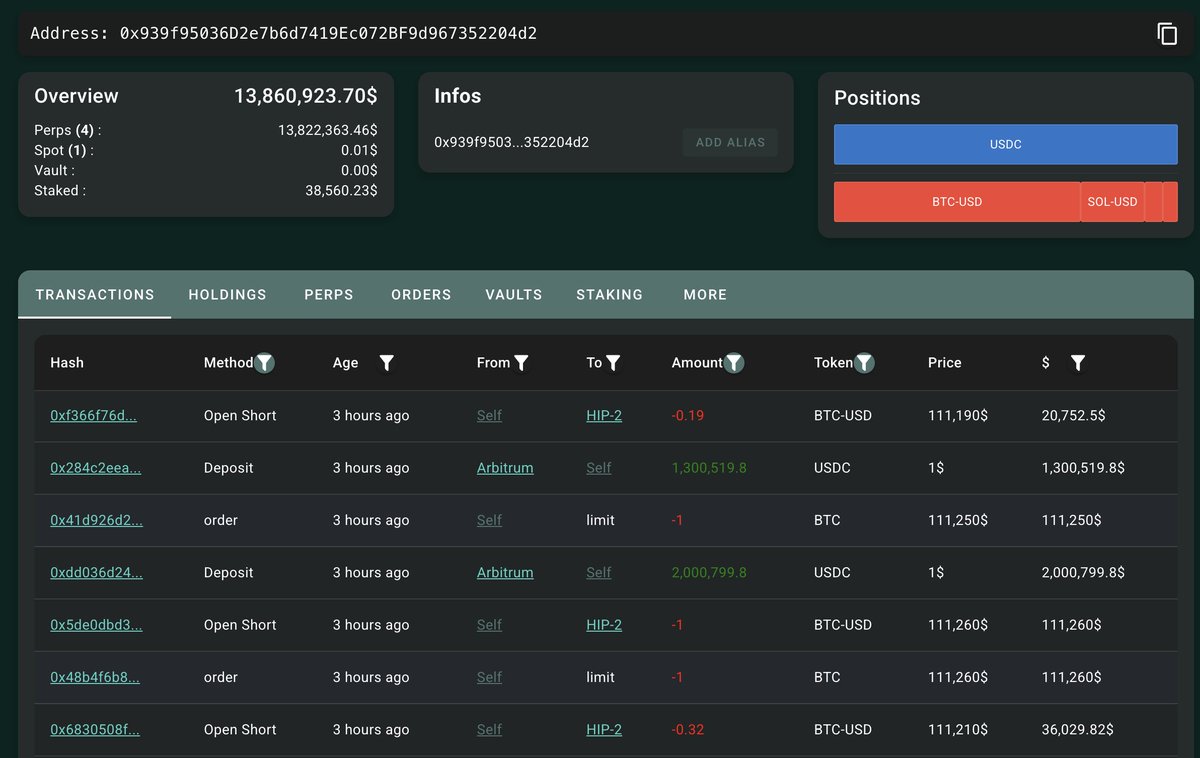This screenshot has width=1200, height=758.
Task: Open transaction hash 0xf366f76d
Action: click(x=93, y=416)
